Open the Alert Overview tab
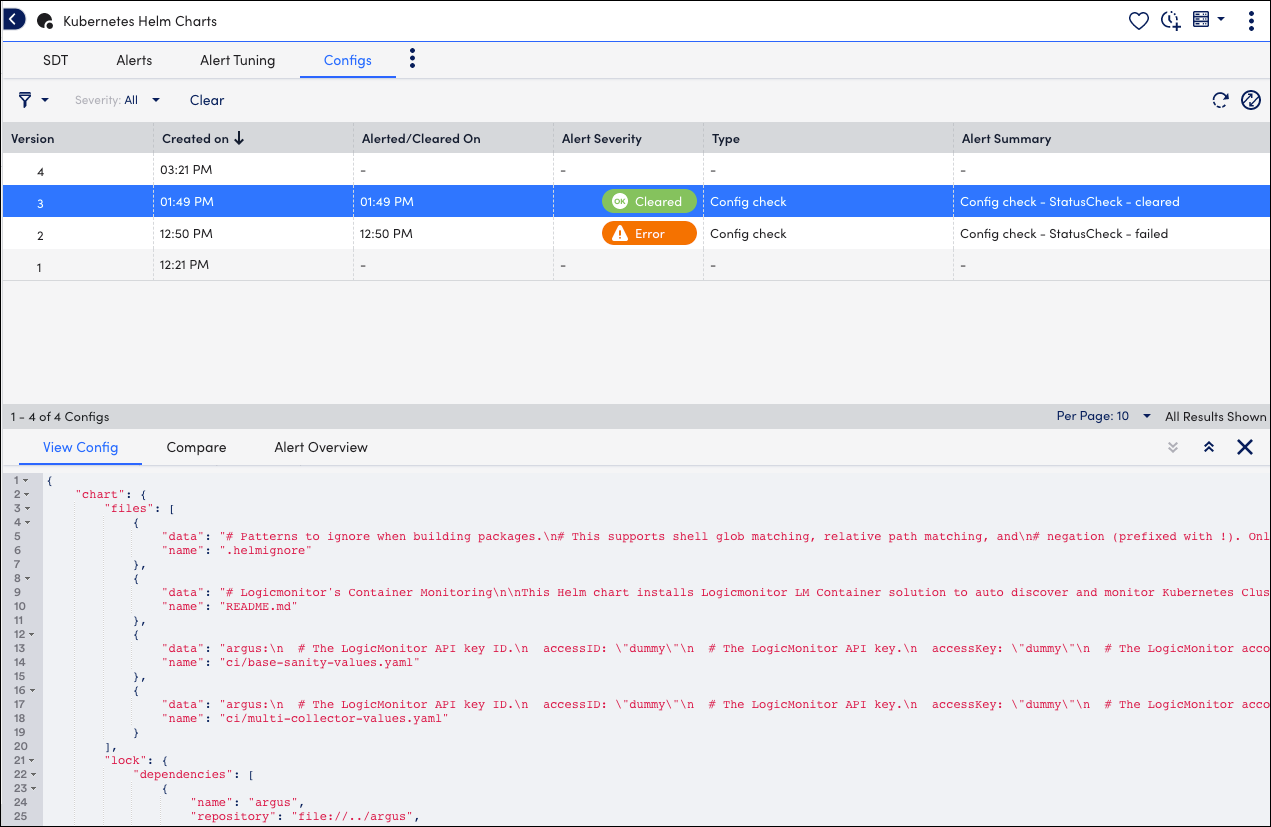This screenshot has height=827, width=1271. pyautogui.click(x=321, y=447)
